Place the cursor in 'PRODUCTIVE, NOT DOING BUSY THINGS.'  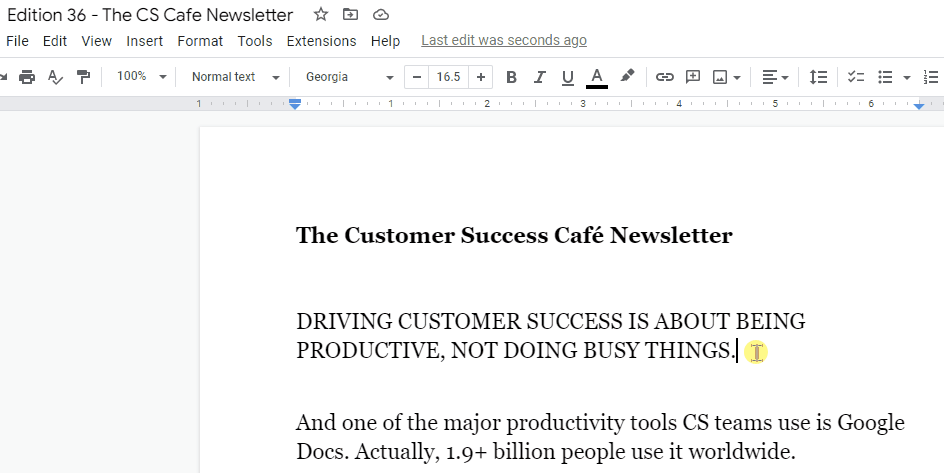pyautogui.click(x=516, y=350)
